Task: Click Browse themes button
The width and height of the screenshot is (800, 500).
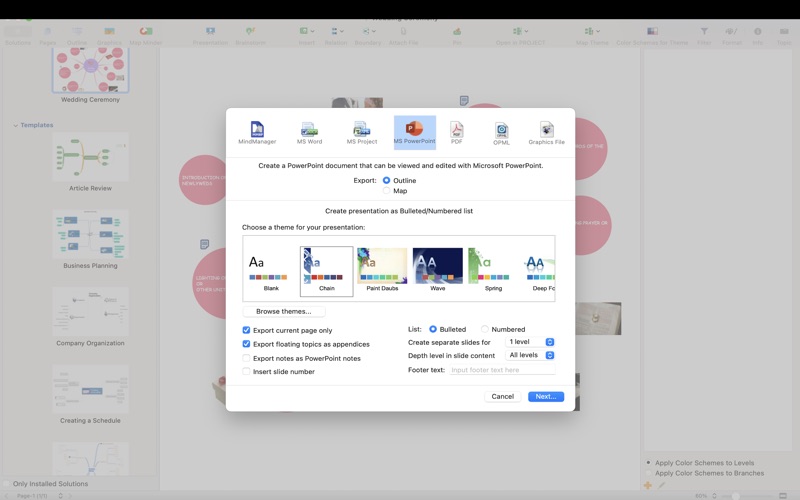Action: click(284, 311)
